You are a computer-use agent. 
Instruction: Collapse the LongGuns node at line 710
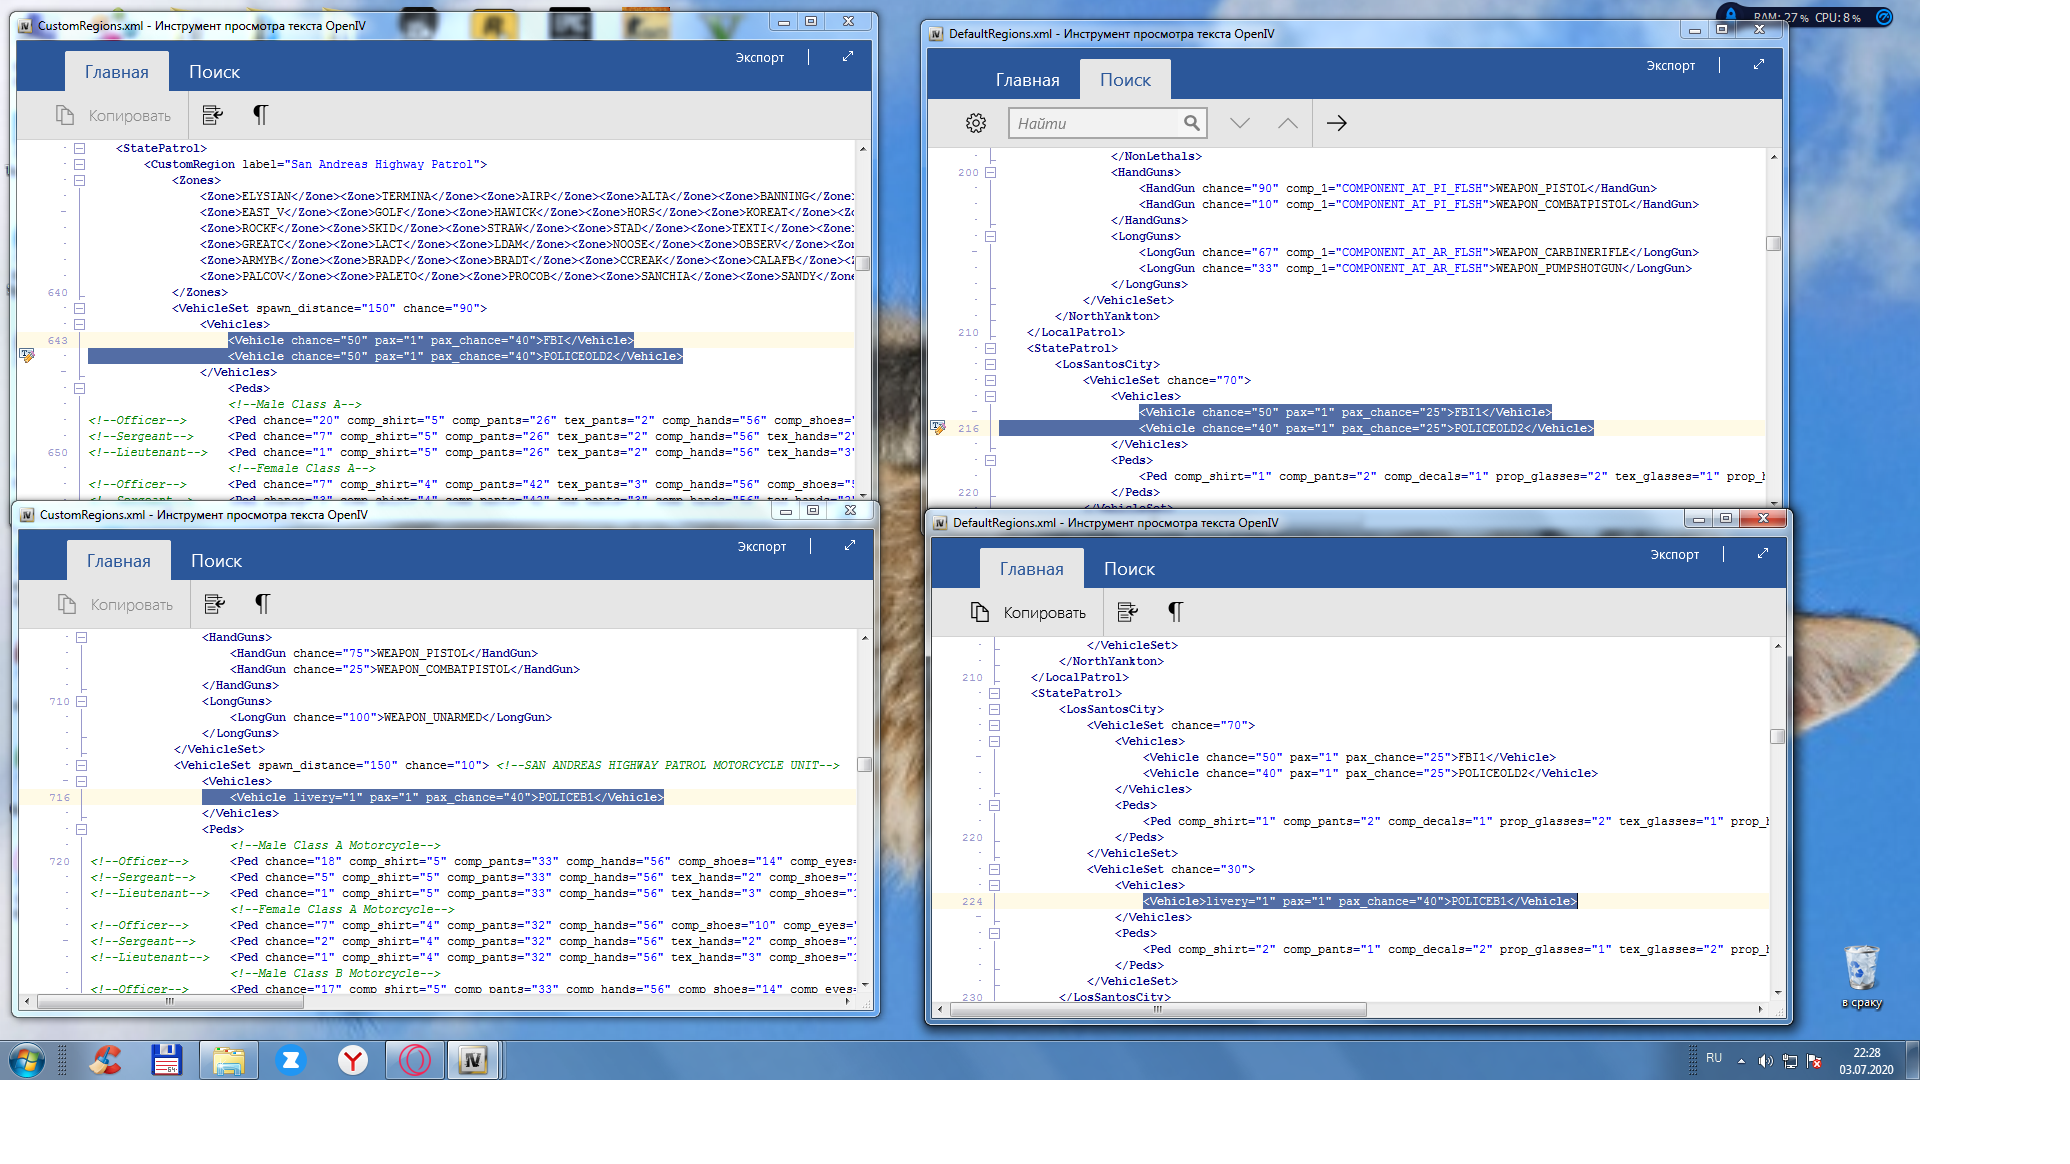[81, 701]
